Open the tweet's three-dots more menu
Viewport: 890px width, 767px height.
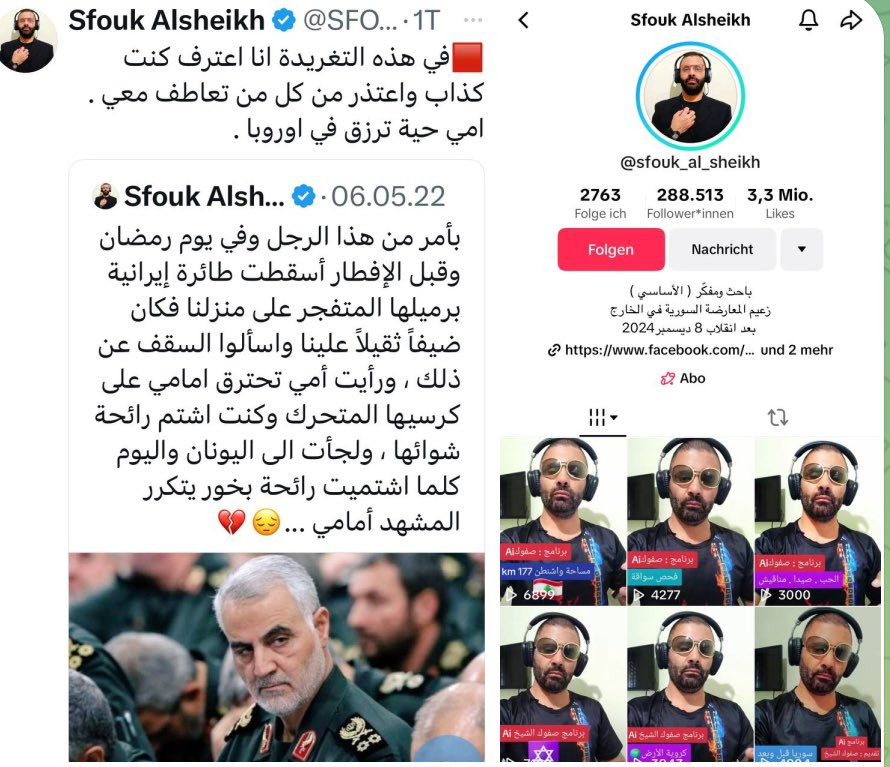[x=473, y=20]
